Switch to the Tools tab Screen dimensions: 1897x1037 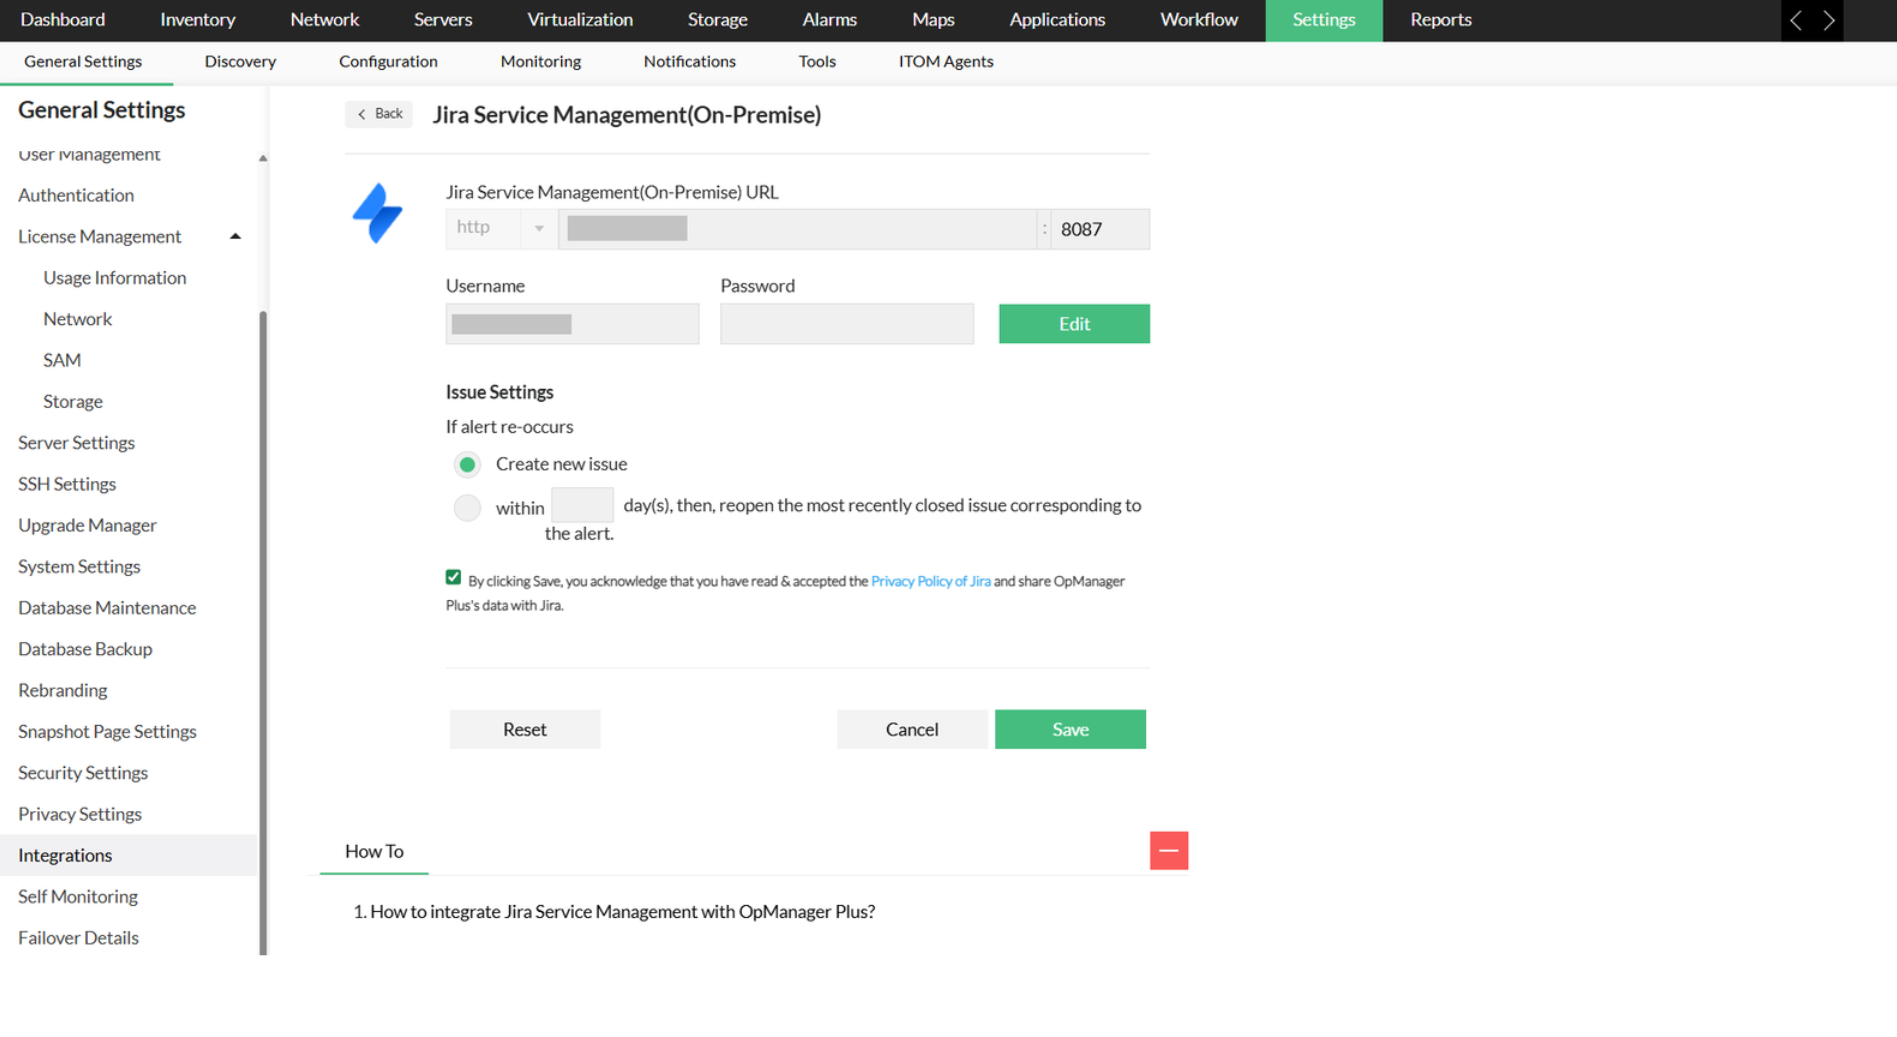tap(817, 62)
